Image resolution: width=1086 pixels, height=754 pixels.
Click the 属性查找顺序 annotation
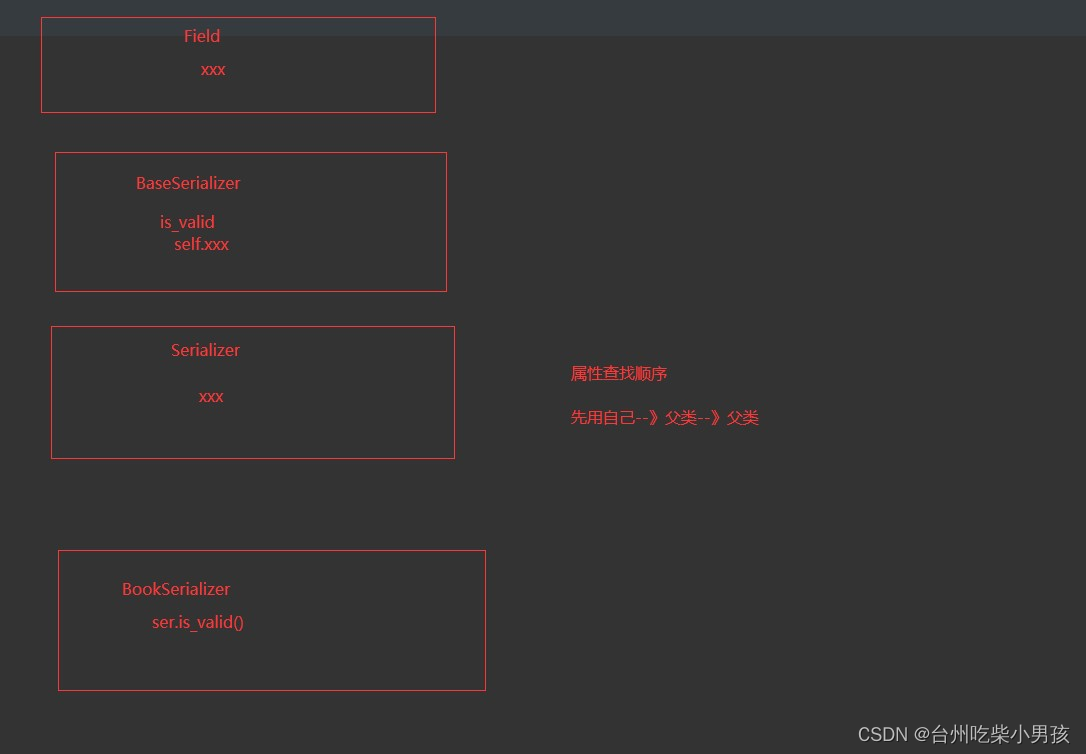(x=618, y=373)
